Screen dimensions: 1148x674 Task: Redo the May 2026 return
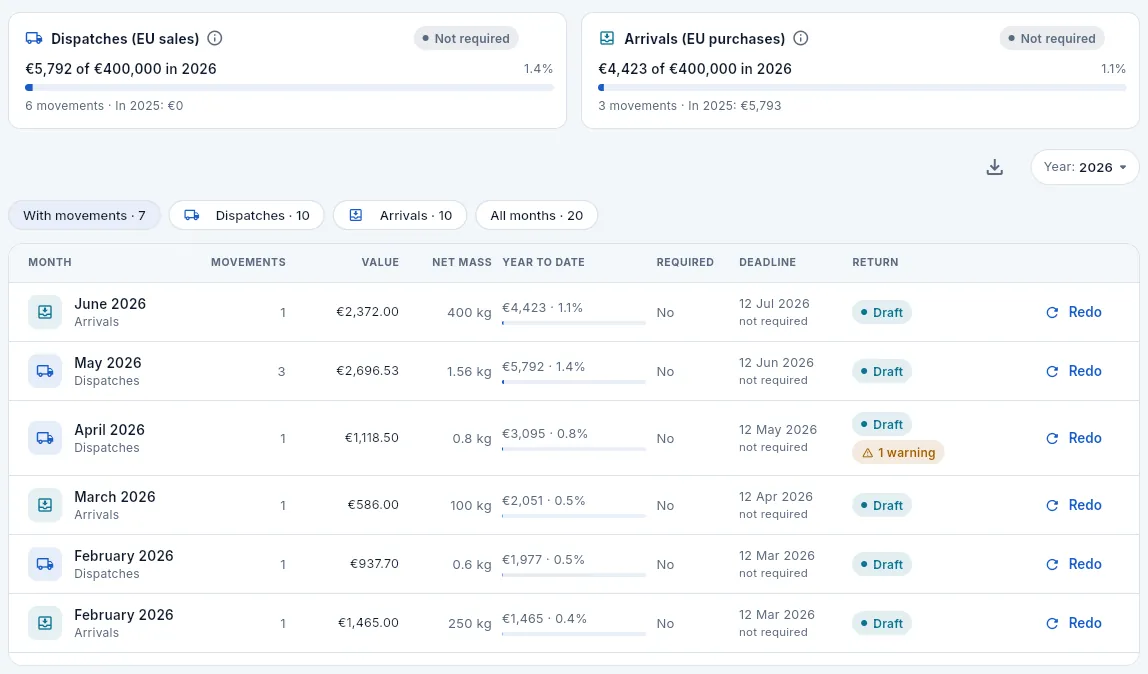[x=1074, y=371]
